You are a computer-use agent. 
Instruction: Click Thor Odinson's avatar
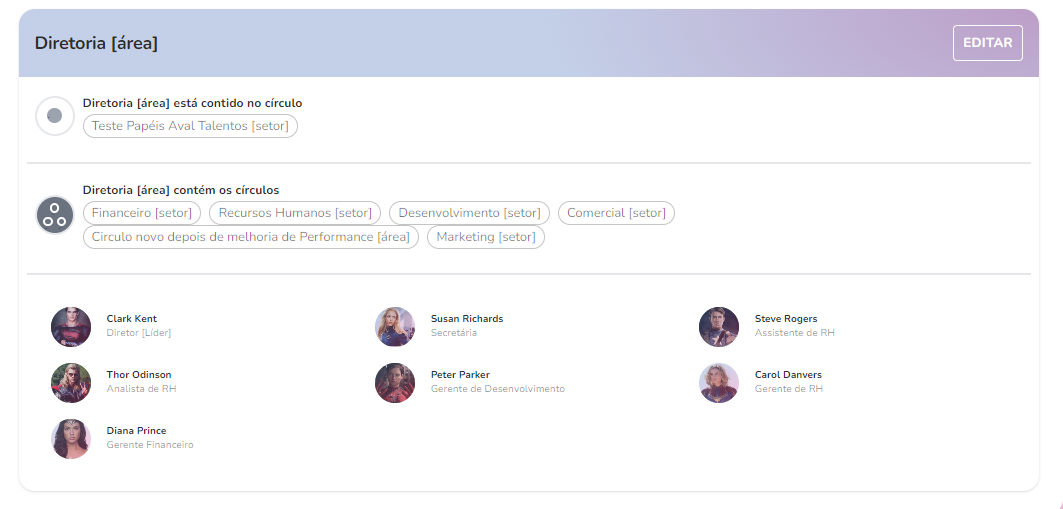[x=71, y=383]
